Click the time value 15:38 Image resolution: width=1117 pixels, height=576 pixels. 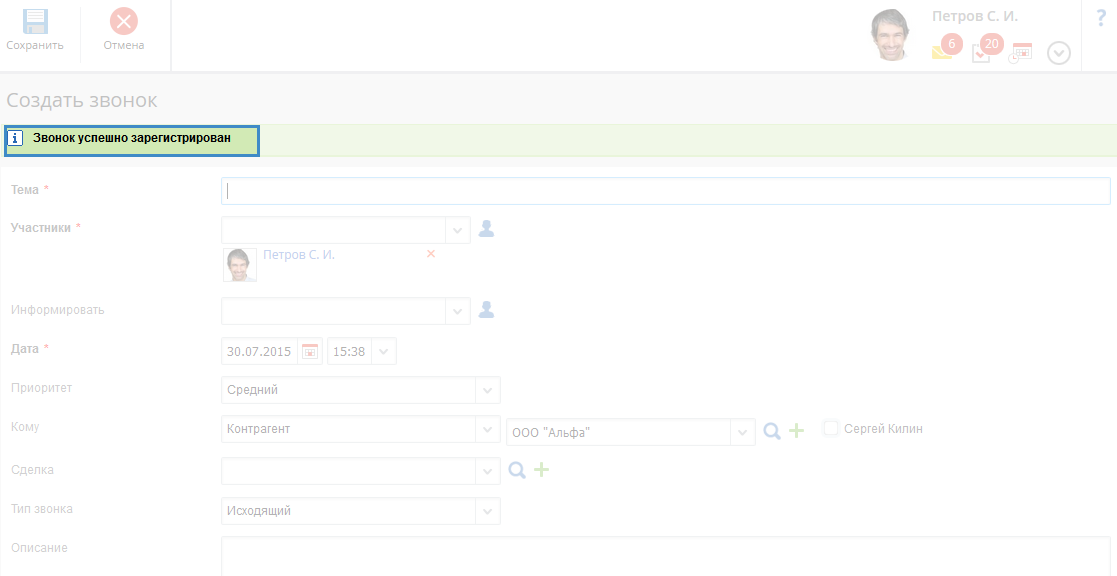[349, 351]
